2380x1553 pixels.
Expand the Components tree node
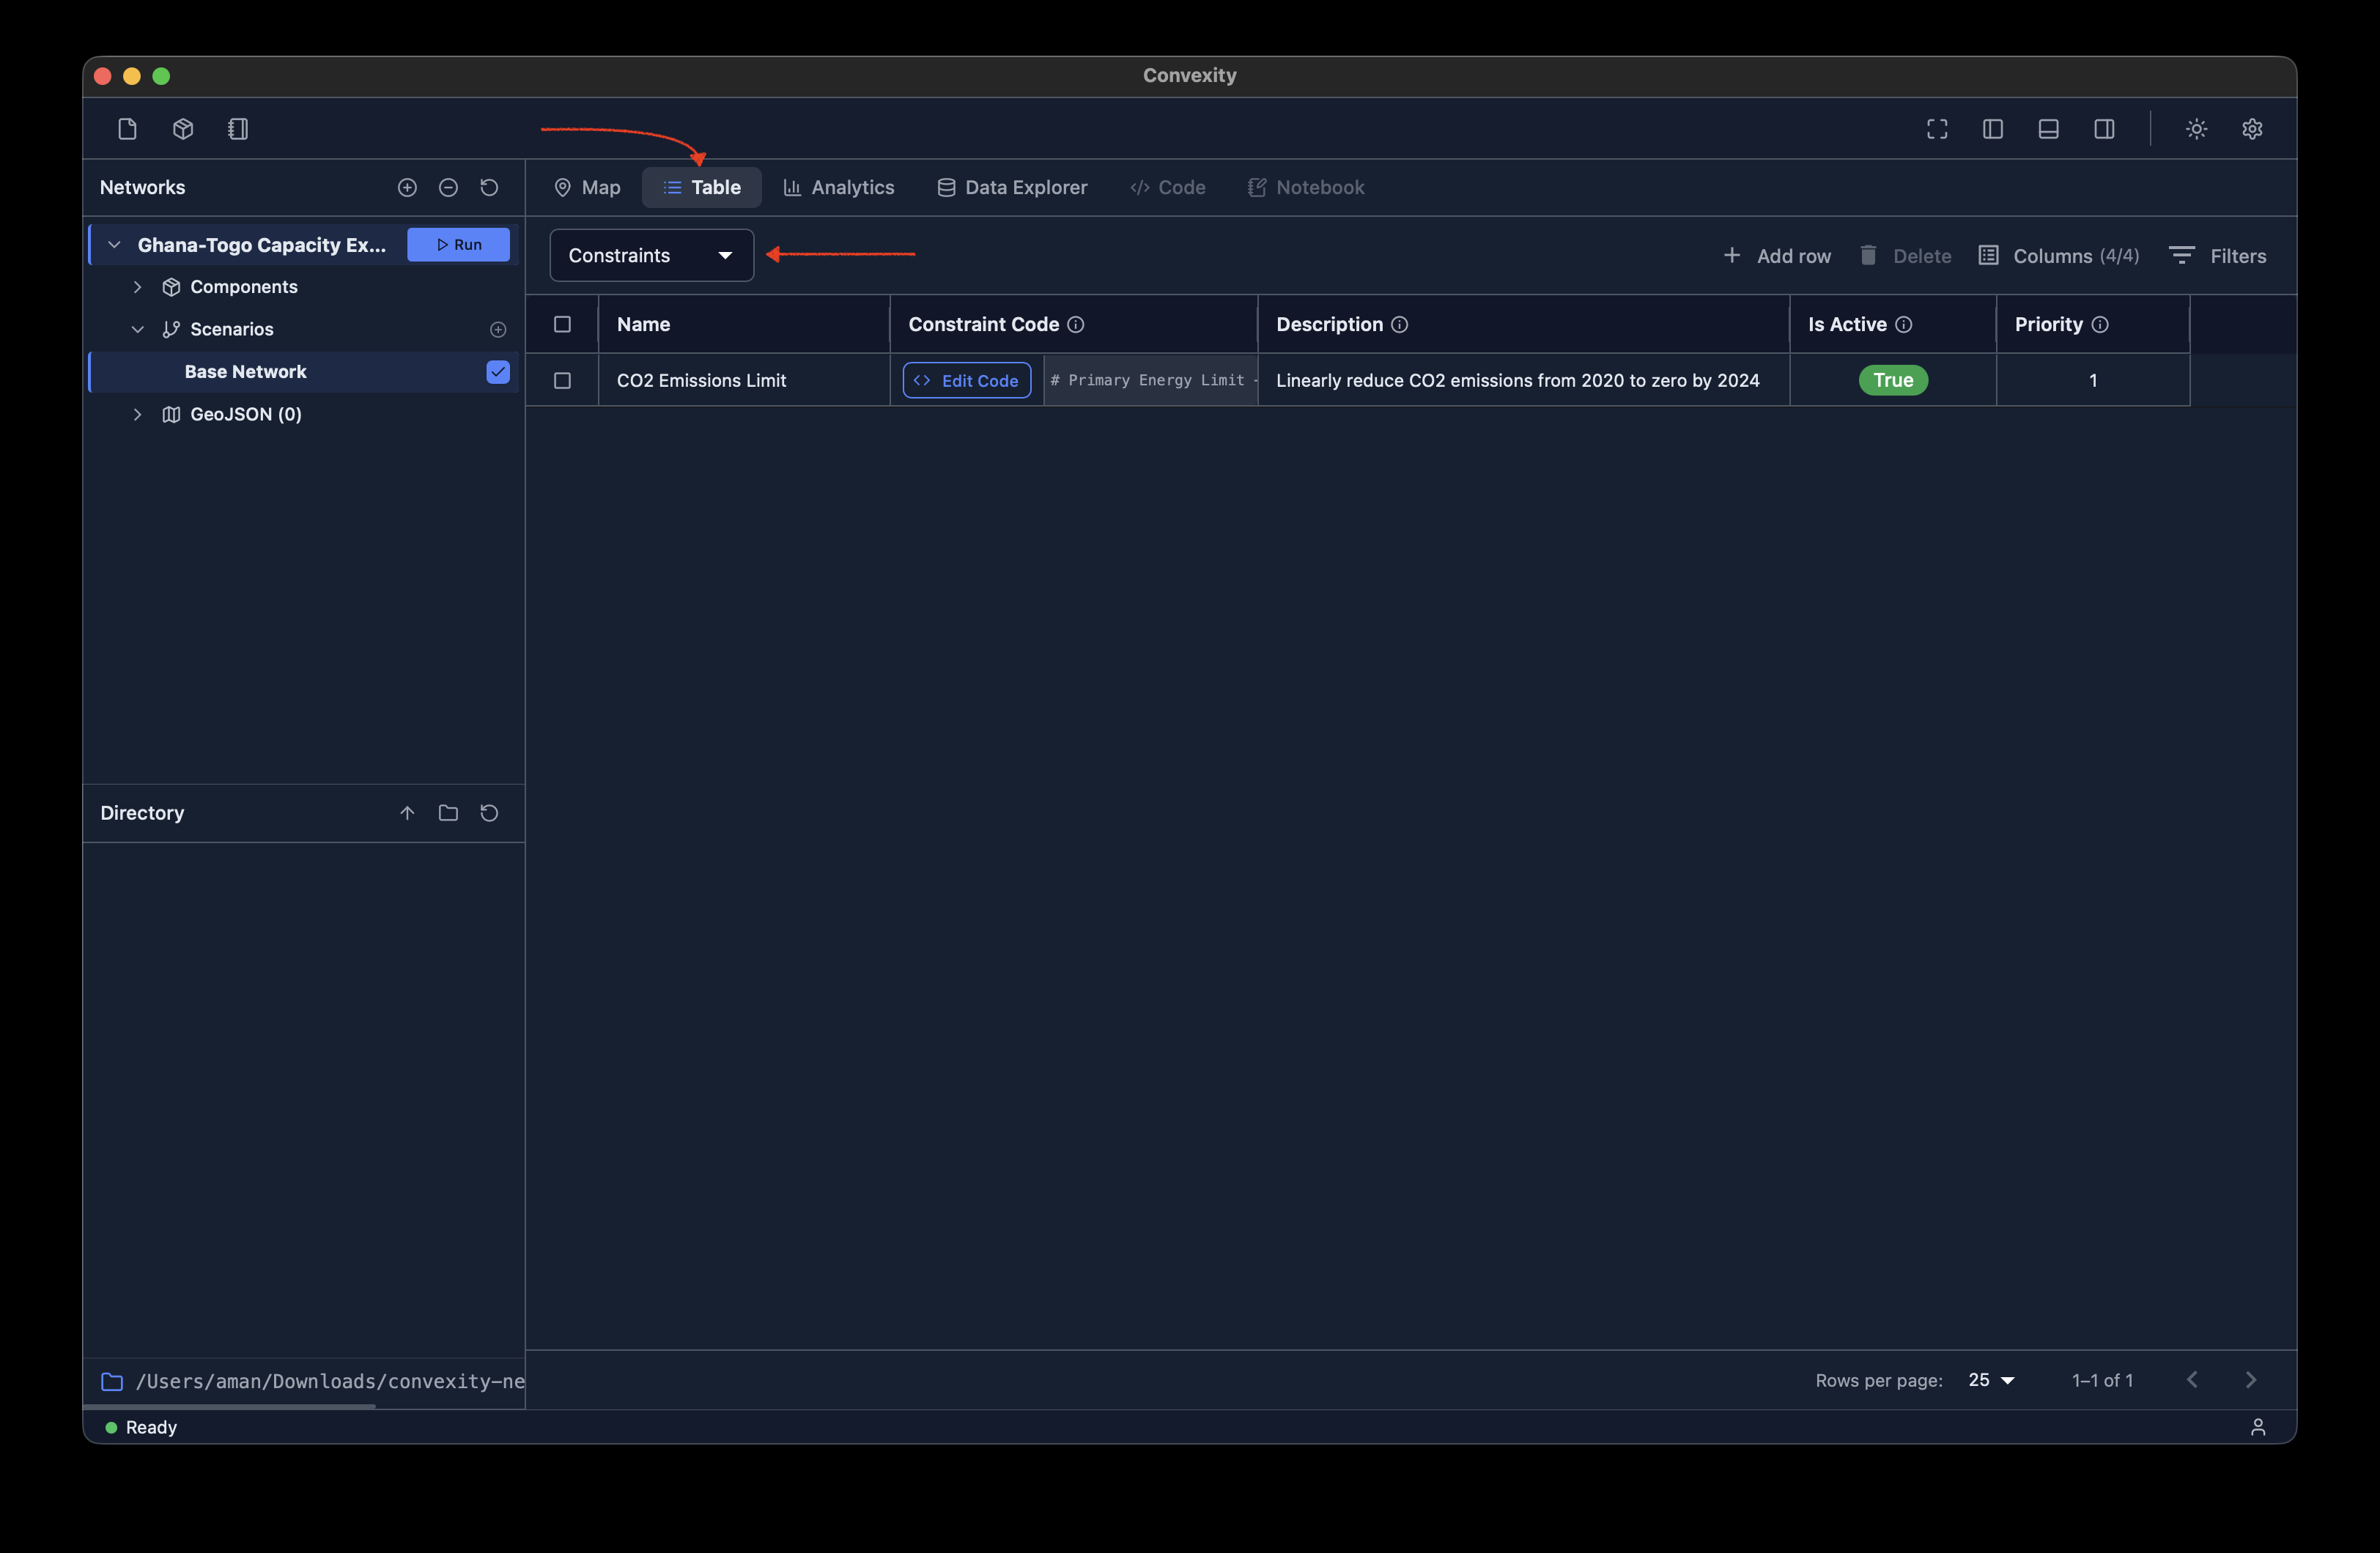[x=138, y=287]
